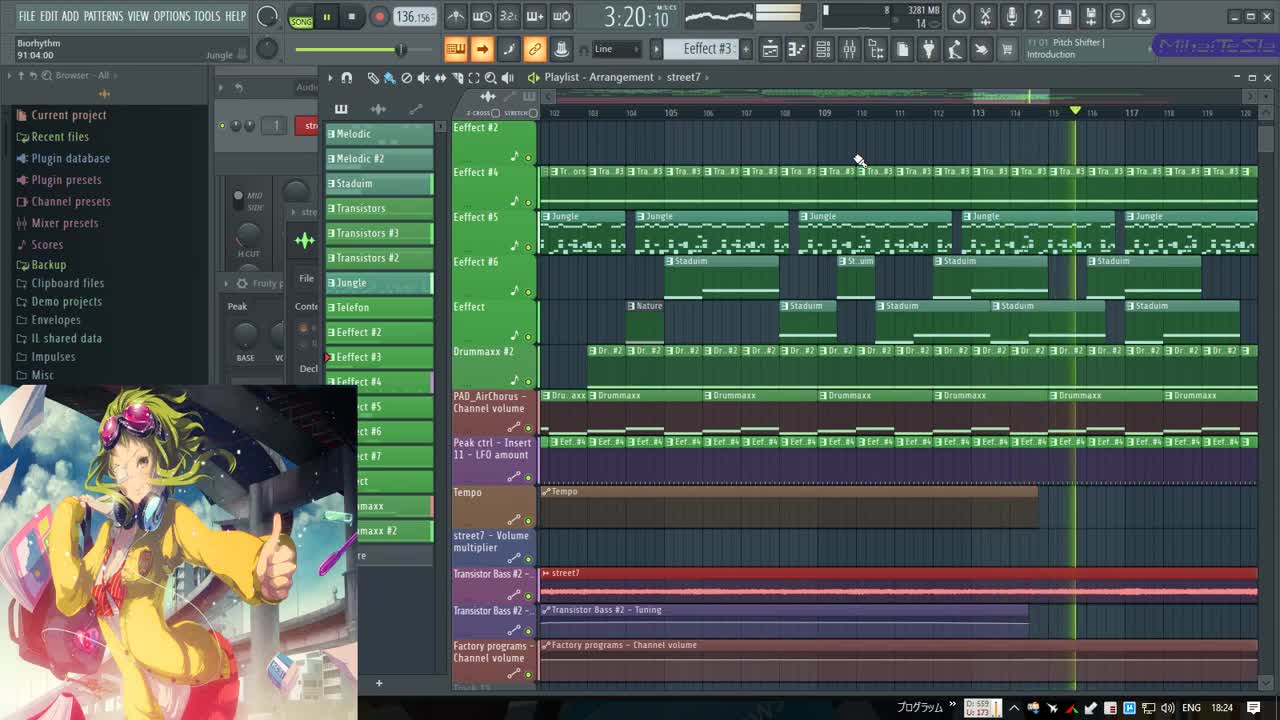Screen dimensions: 1280x720
Task: Toggle STRETCH checkbox in Playlist
Action: [x=533, y=113]
